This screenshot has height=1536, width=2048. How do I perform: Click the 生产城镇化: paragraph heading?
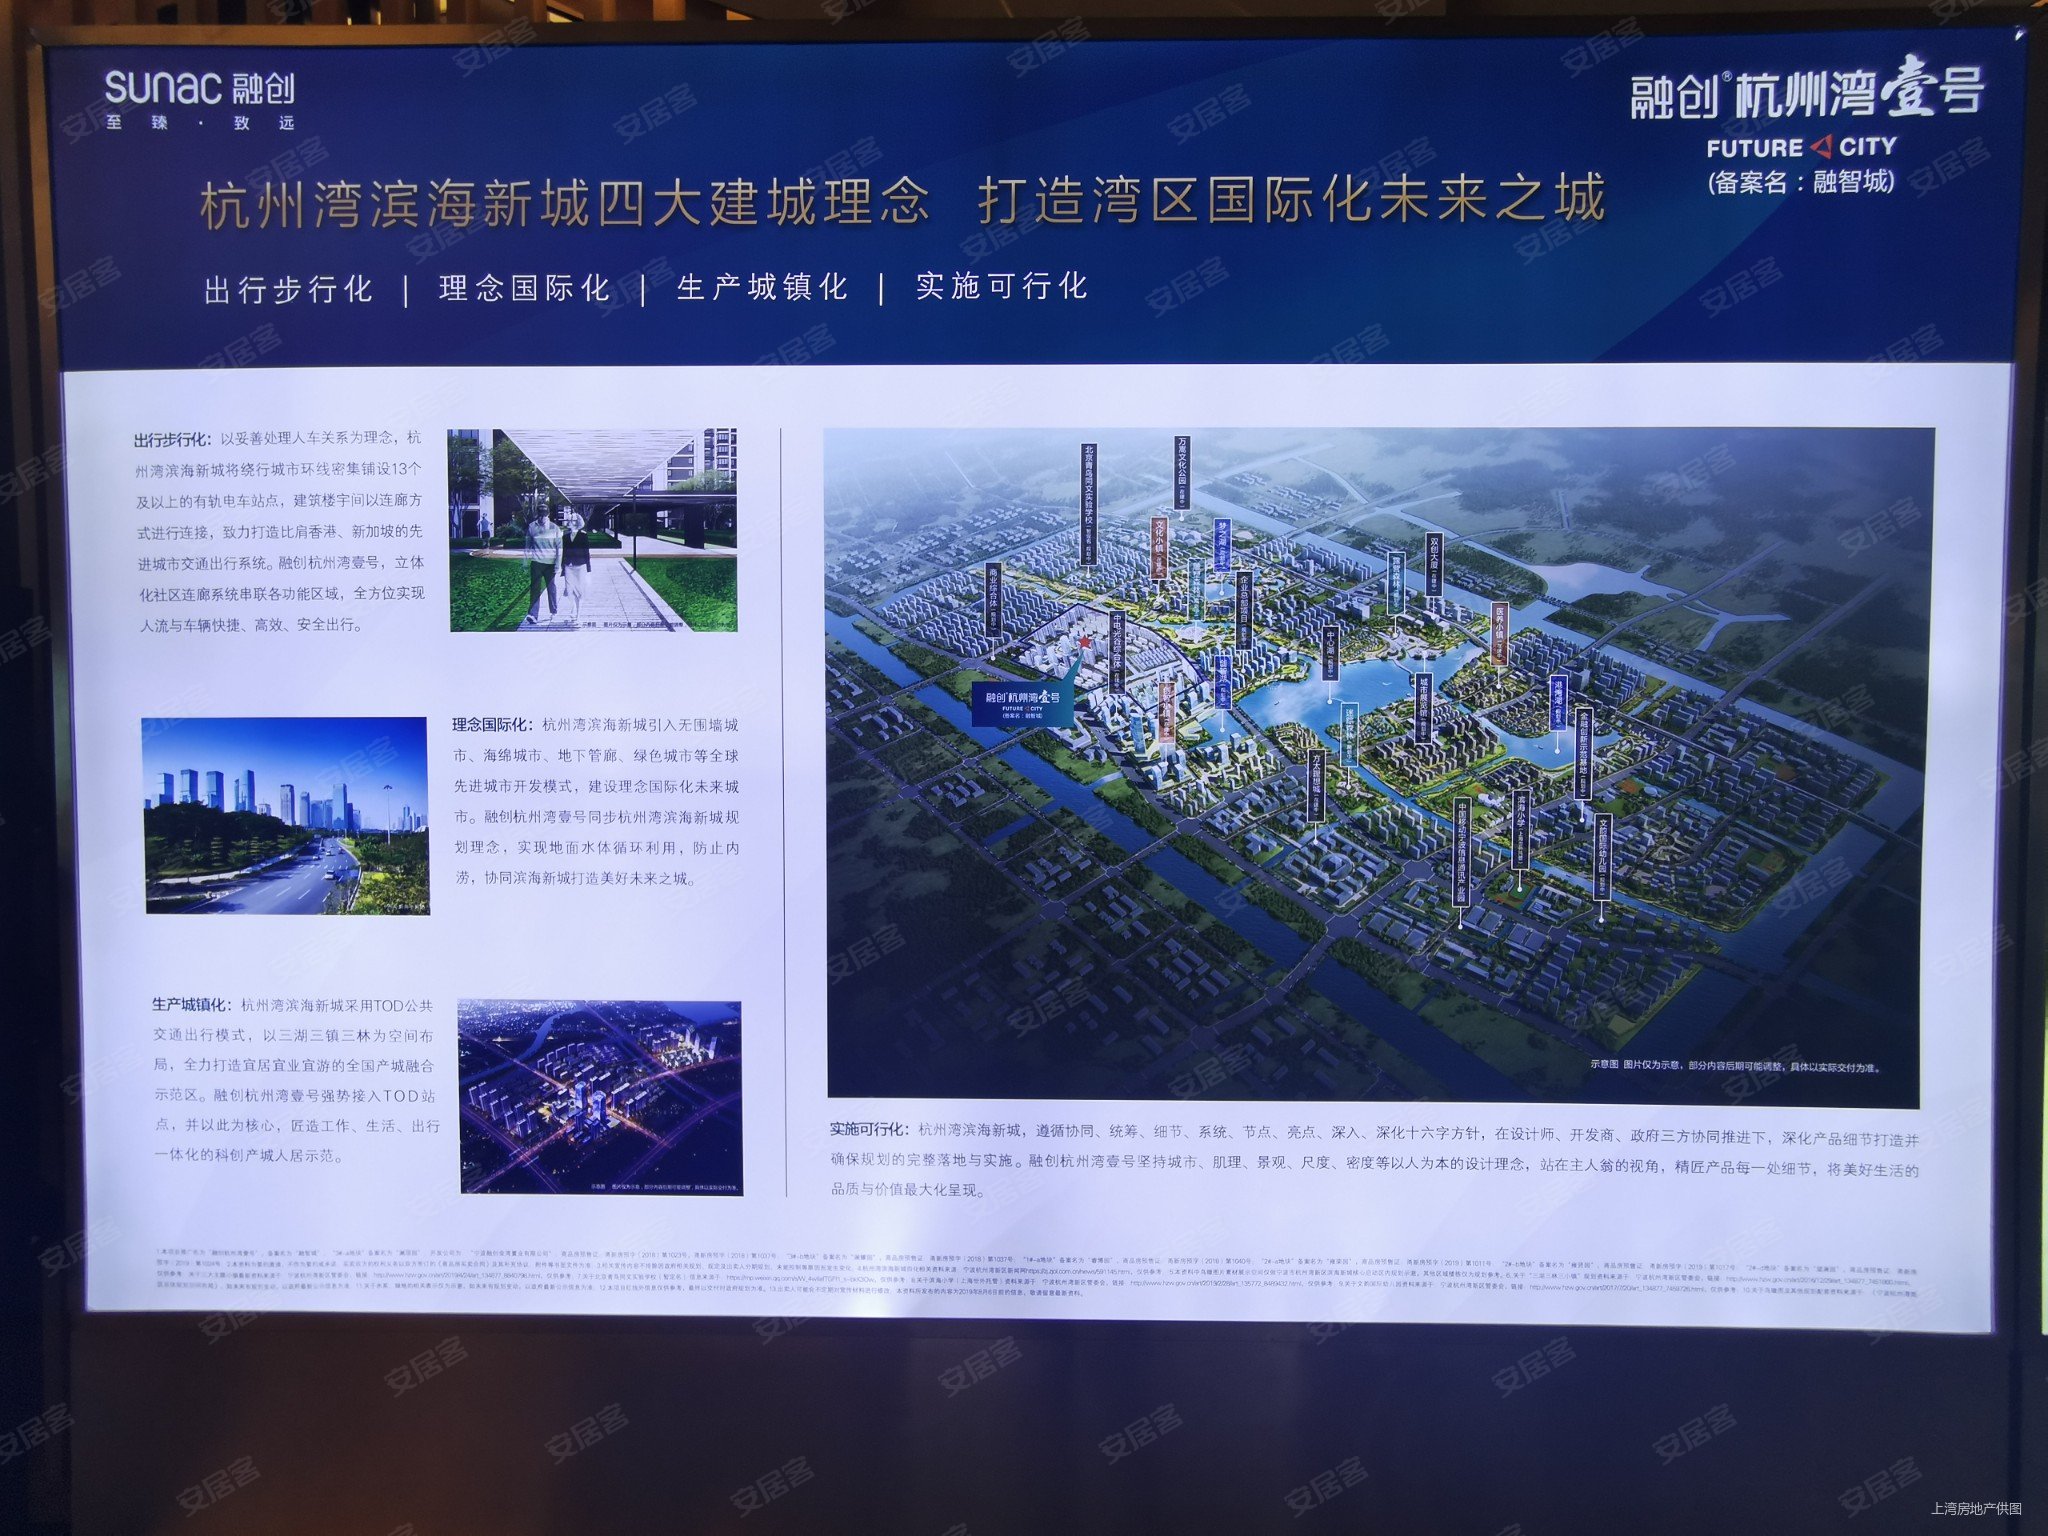click(x=191, y=1005)
